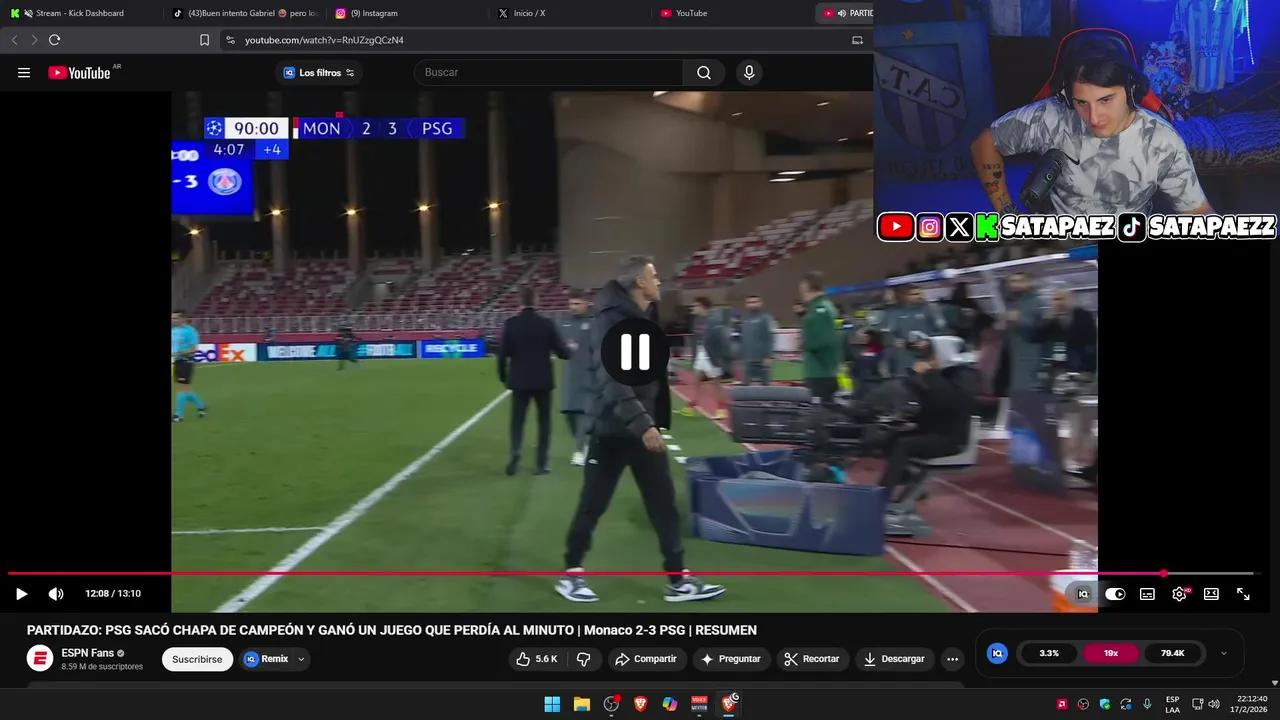Click the 79.4K stat pill
The image size is (1280, 720).
(1173, 653)
